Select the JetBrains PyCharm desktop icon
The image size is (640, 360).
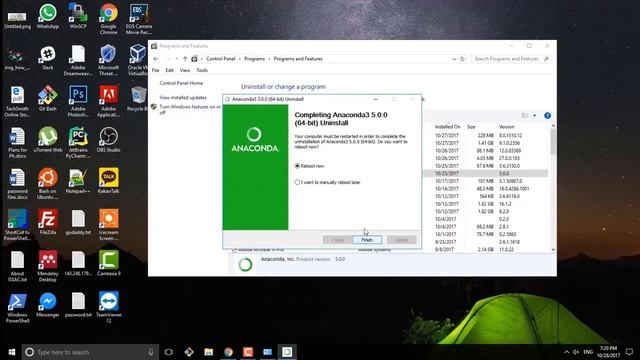point(78,142)
